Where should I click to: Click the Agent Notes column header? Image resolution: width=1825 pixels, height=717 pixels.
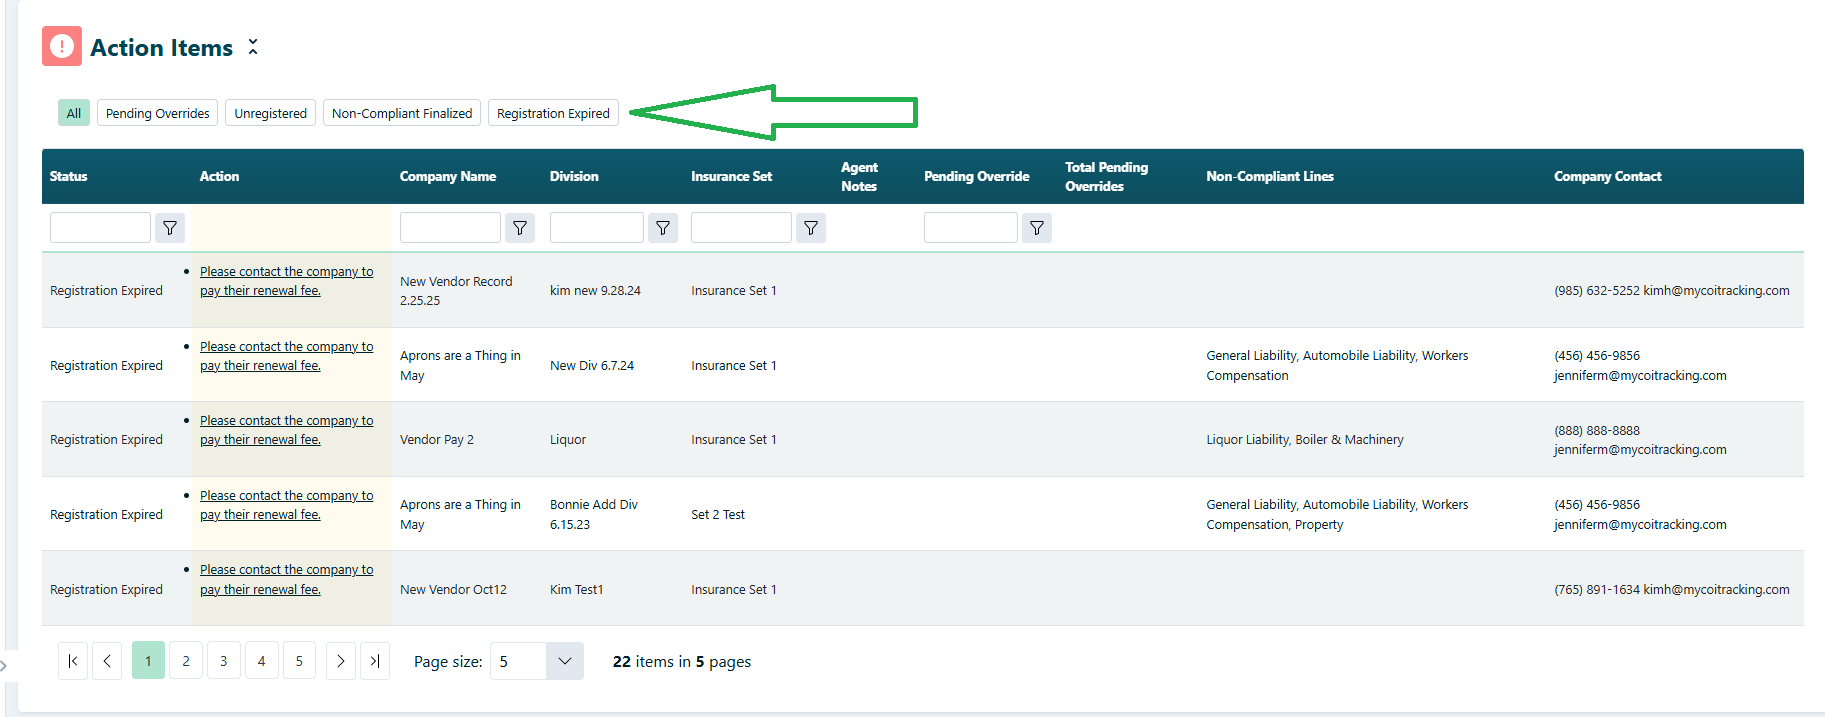tap(859, 176)
